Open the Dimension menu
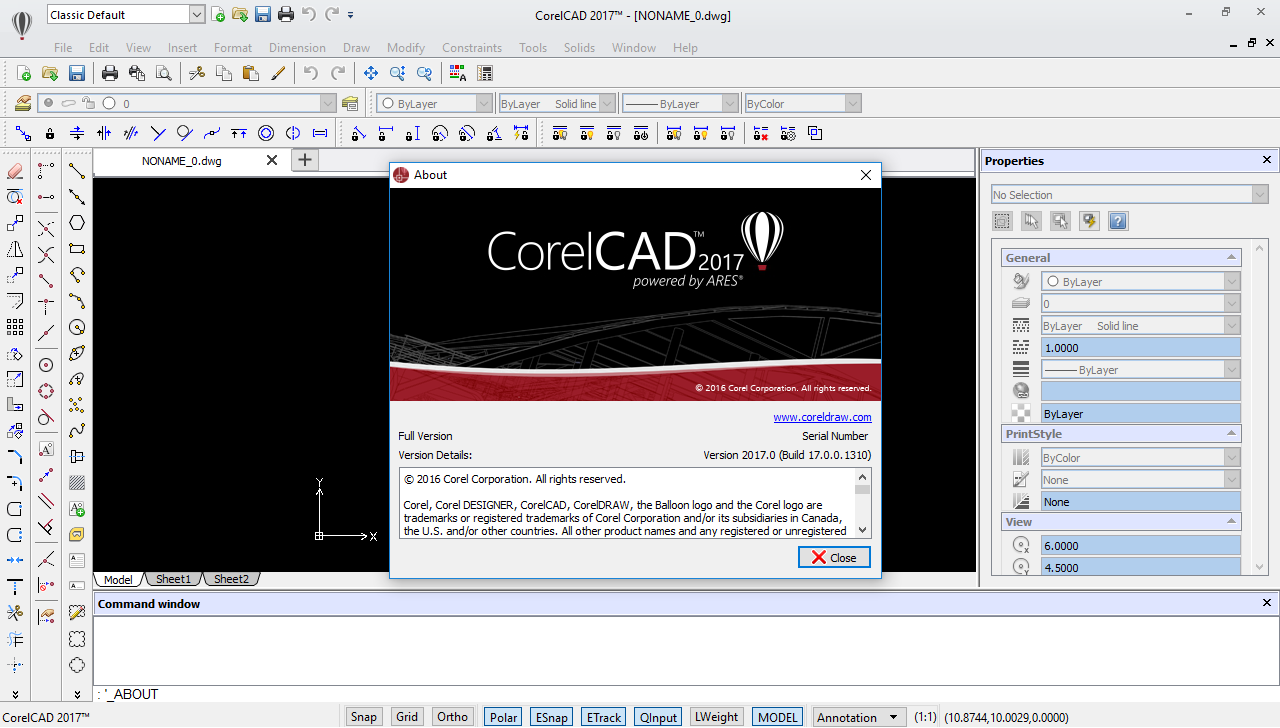This screenshot has width=1280, height=728. coord(297,47)
